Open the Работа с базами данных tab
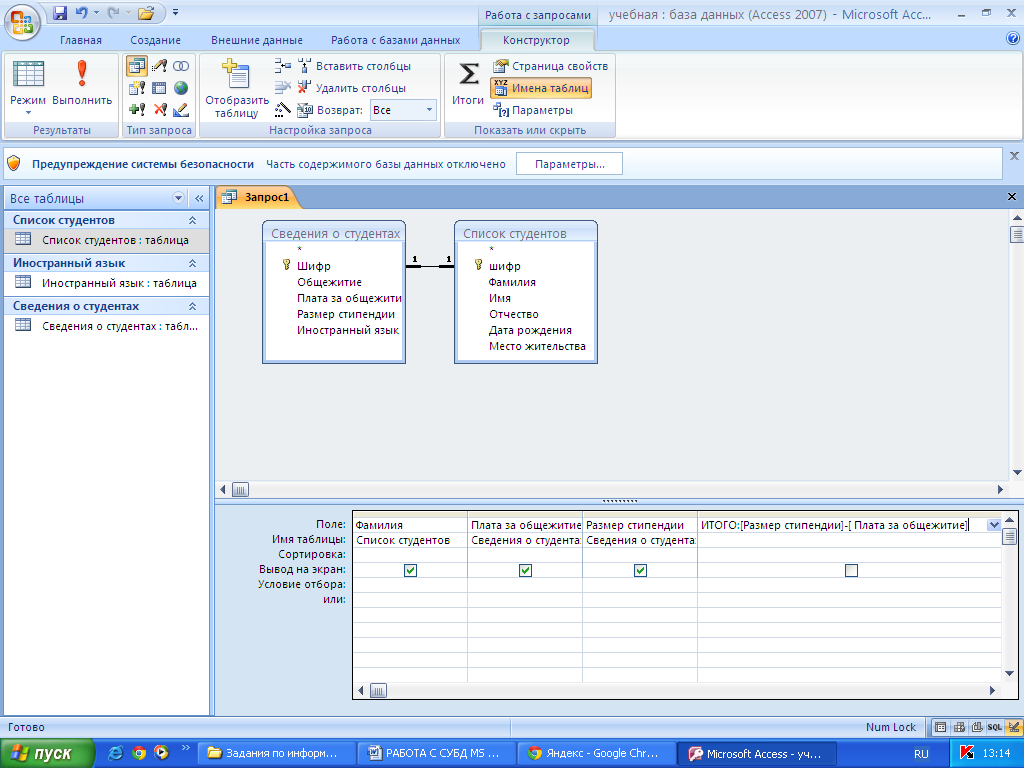 [395, 40]
